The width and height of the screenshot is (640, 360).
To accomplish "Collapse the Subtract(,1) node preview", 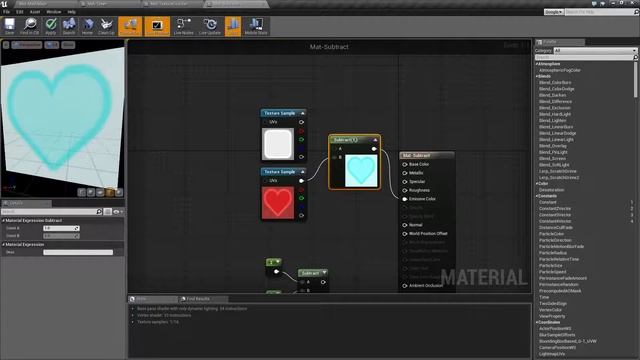I will pos(375,140).
